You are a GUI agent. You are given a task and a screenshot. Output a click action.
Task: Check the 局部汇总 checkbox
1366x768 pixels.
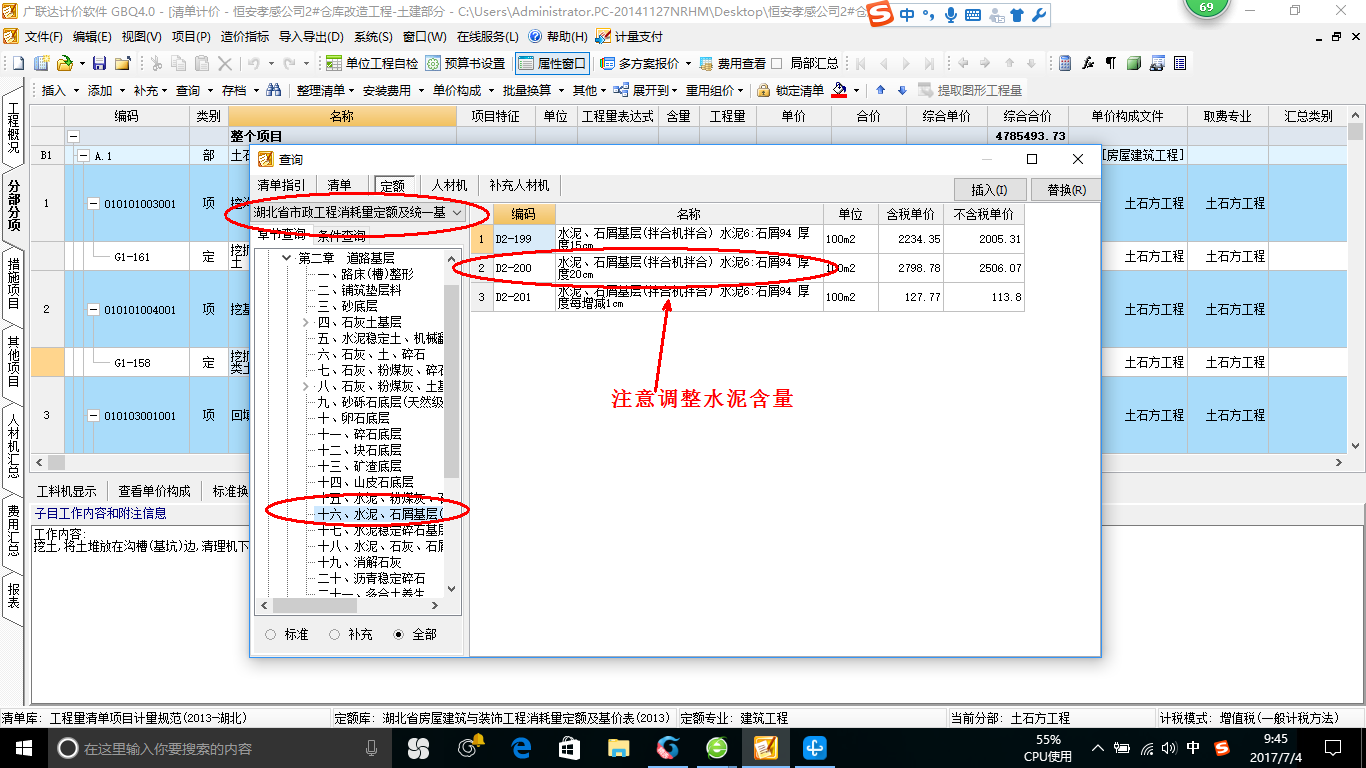tap(777, 63)
